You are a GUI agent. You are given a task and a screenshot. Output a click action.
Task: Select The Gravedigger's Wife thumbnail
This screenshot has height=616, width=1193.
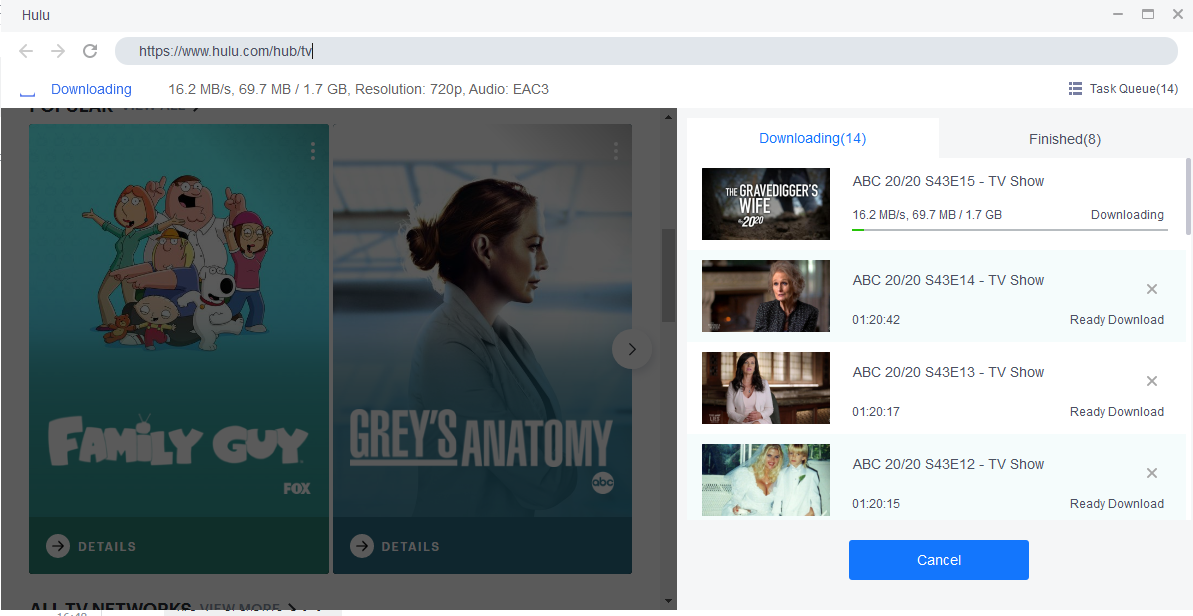[765, 204]
